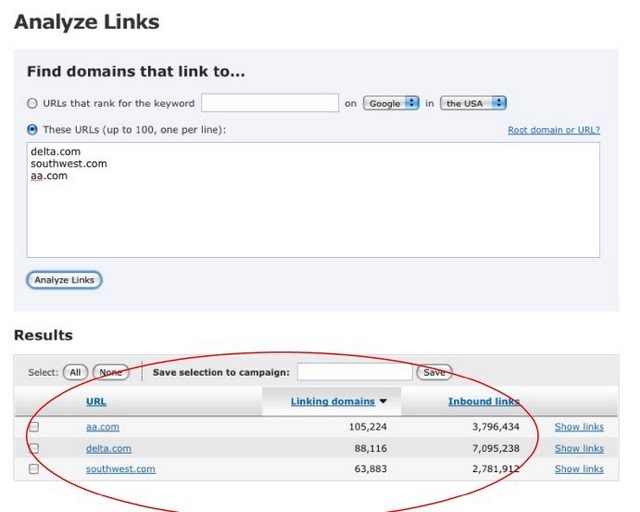This screenshot has height=512, width=640.
Task: Check the aa.com row checkbox
Action: click(x=34, y=427)
